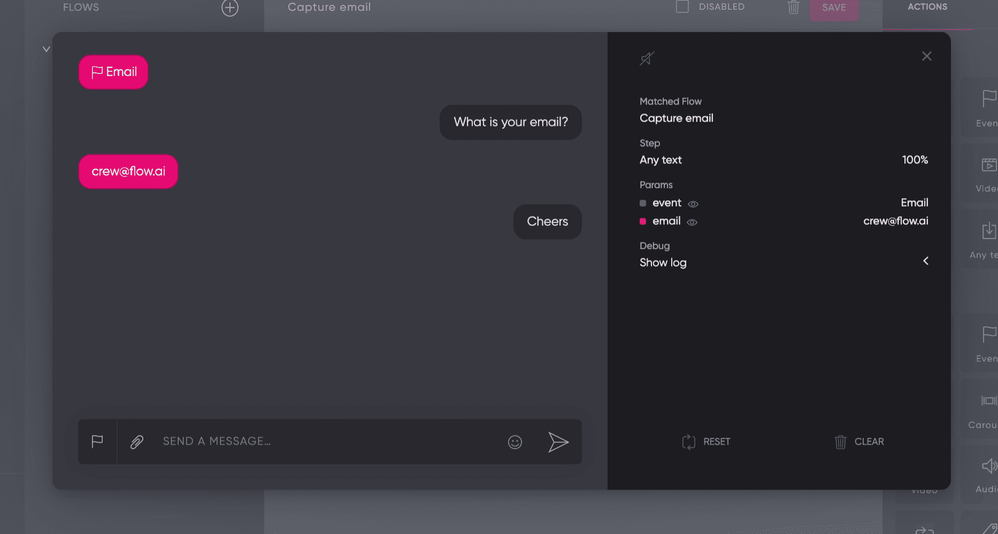
Task: Click the grey swatch beside event param
Action: pos(643,203)
